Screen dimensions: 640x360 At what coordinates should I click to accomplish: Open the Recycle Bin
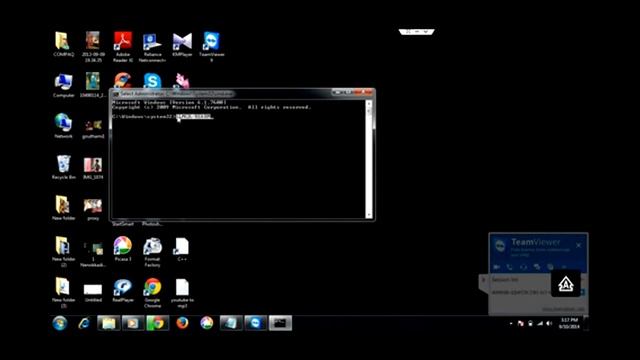[64, 167]
